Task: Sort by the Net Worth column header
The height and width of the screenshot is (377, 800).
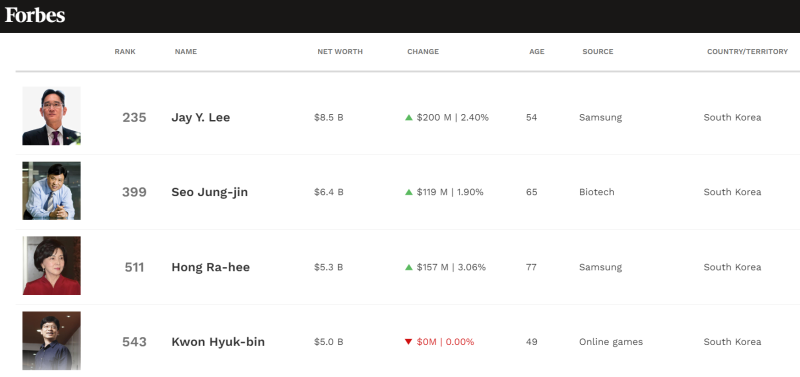Action: (340, 52)
